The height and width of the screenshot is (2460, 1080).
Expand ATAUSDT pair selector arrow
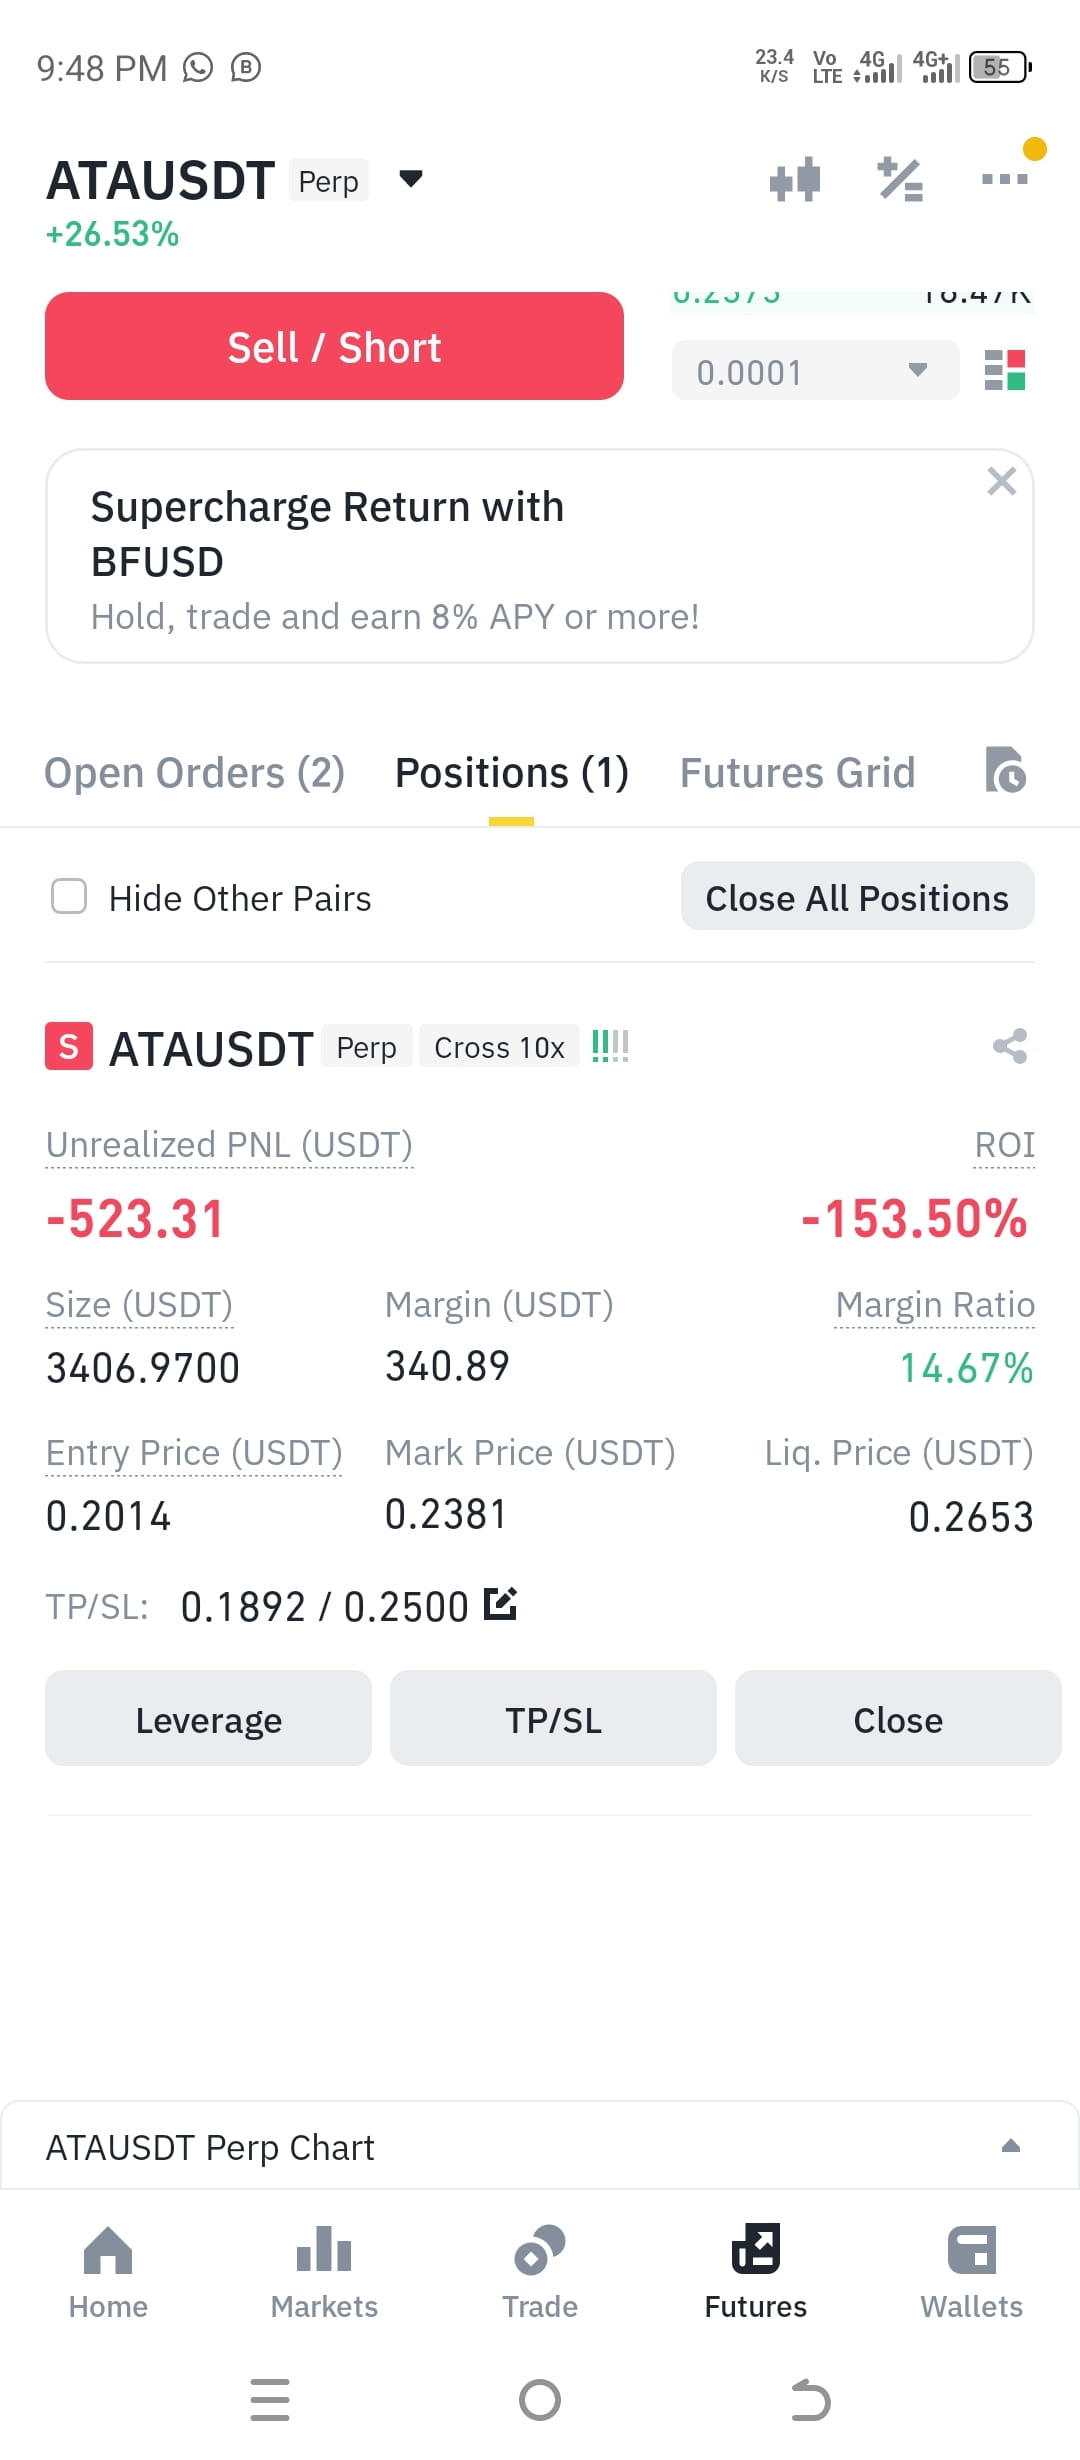(x=411, y=179)
